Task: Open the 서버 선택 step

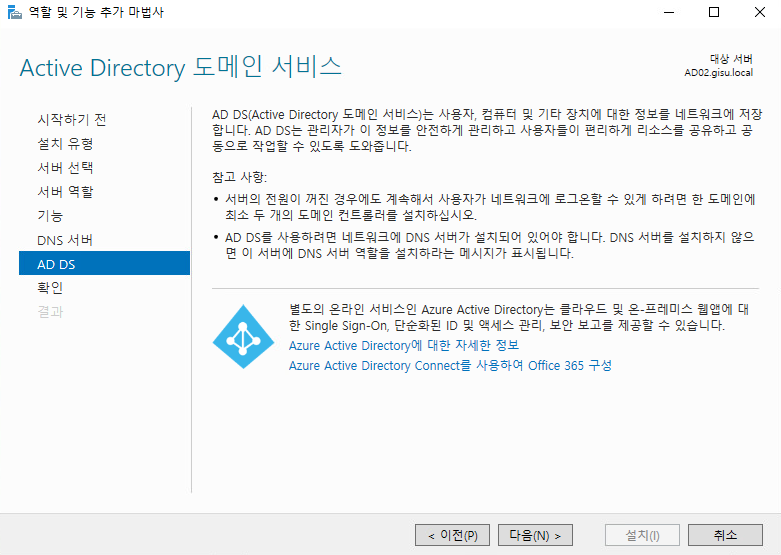Action: pyautogui.click(x=65, y=167)
